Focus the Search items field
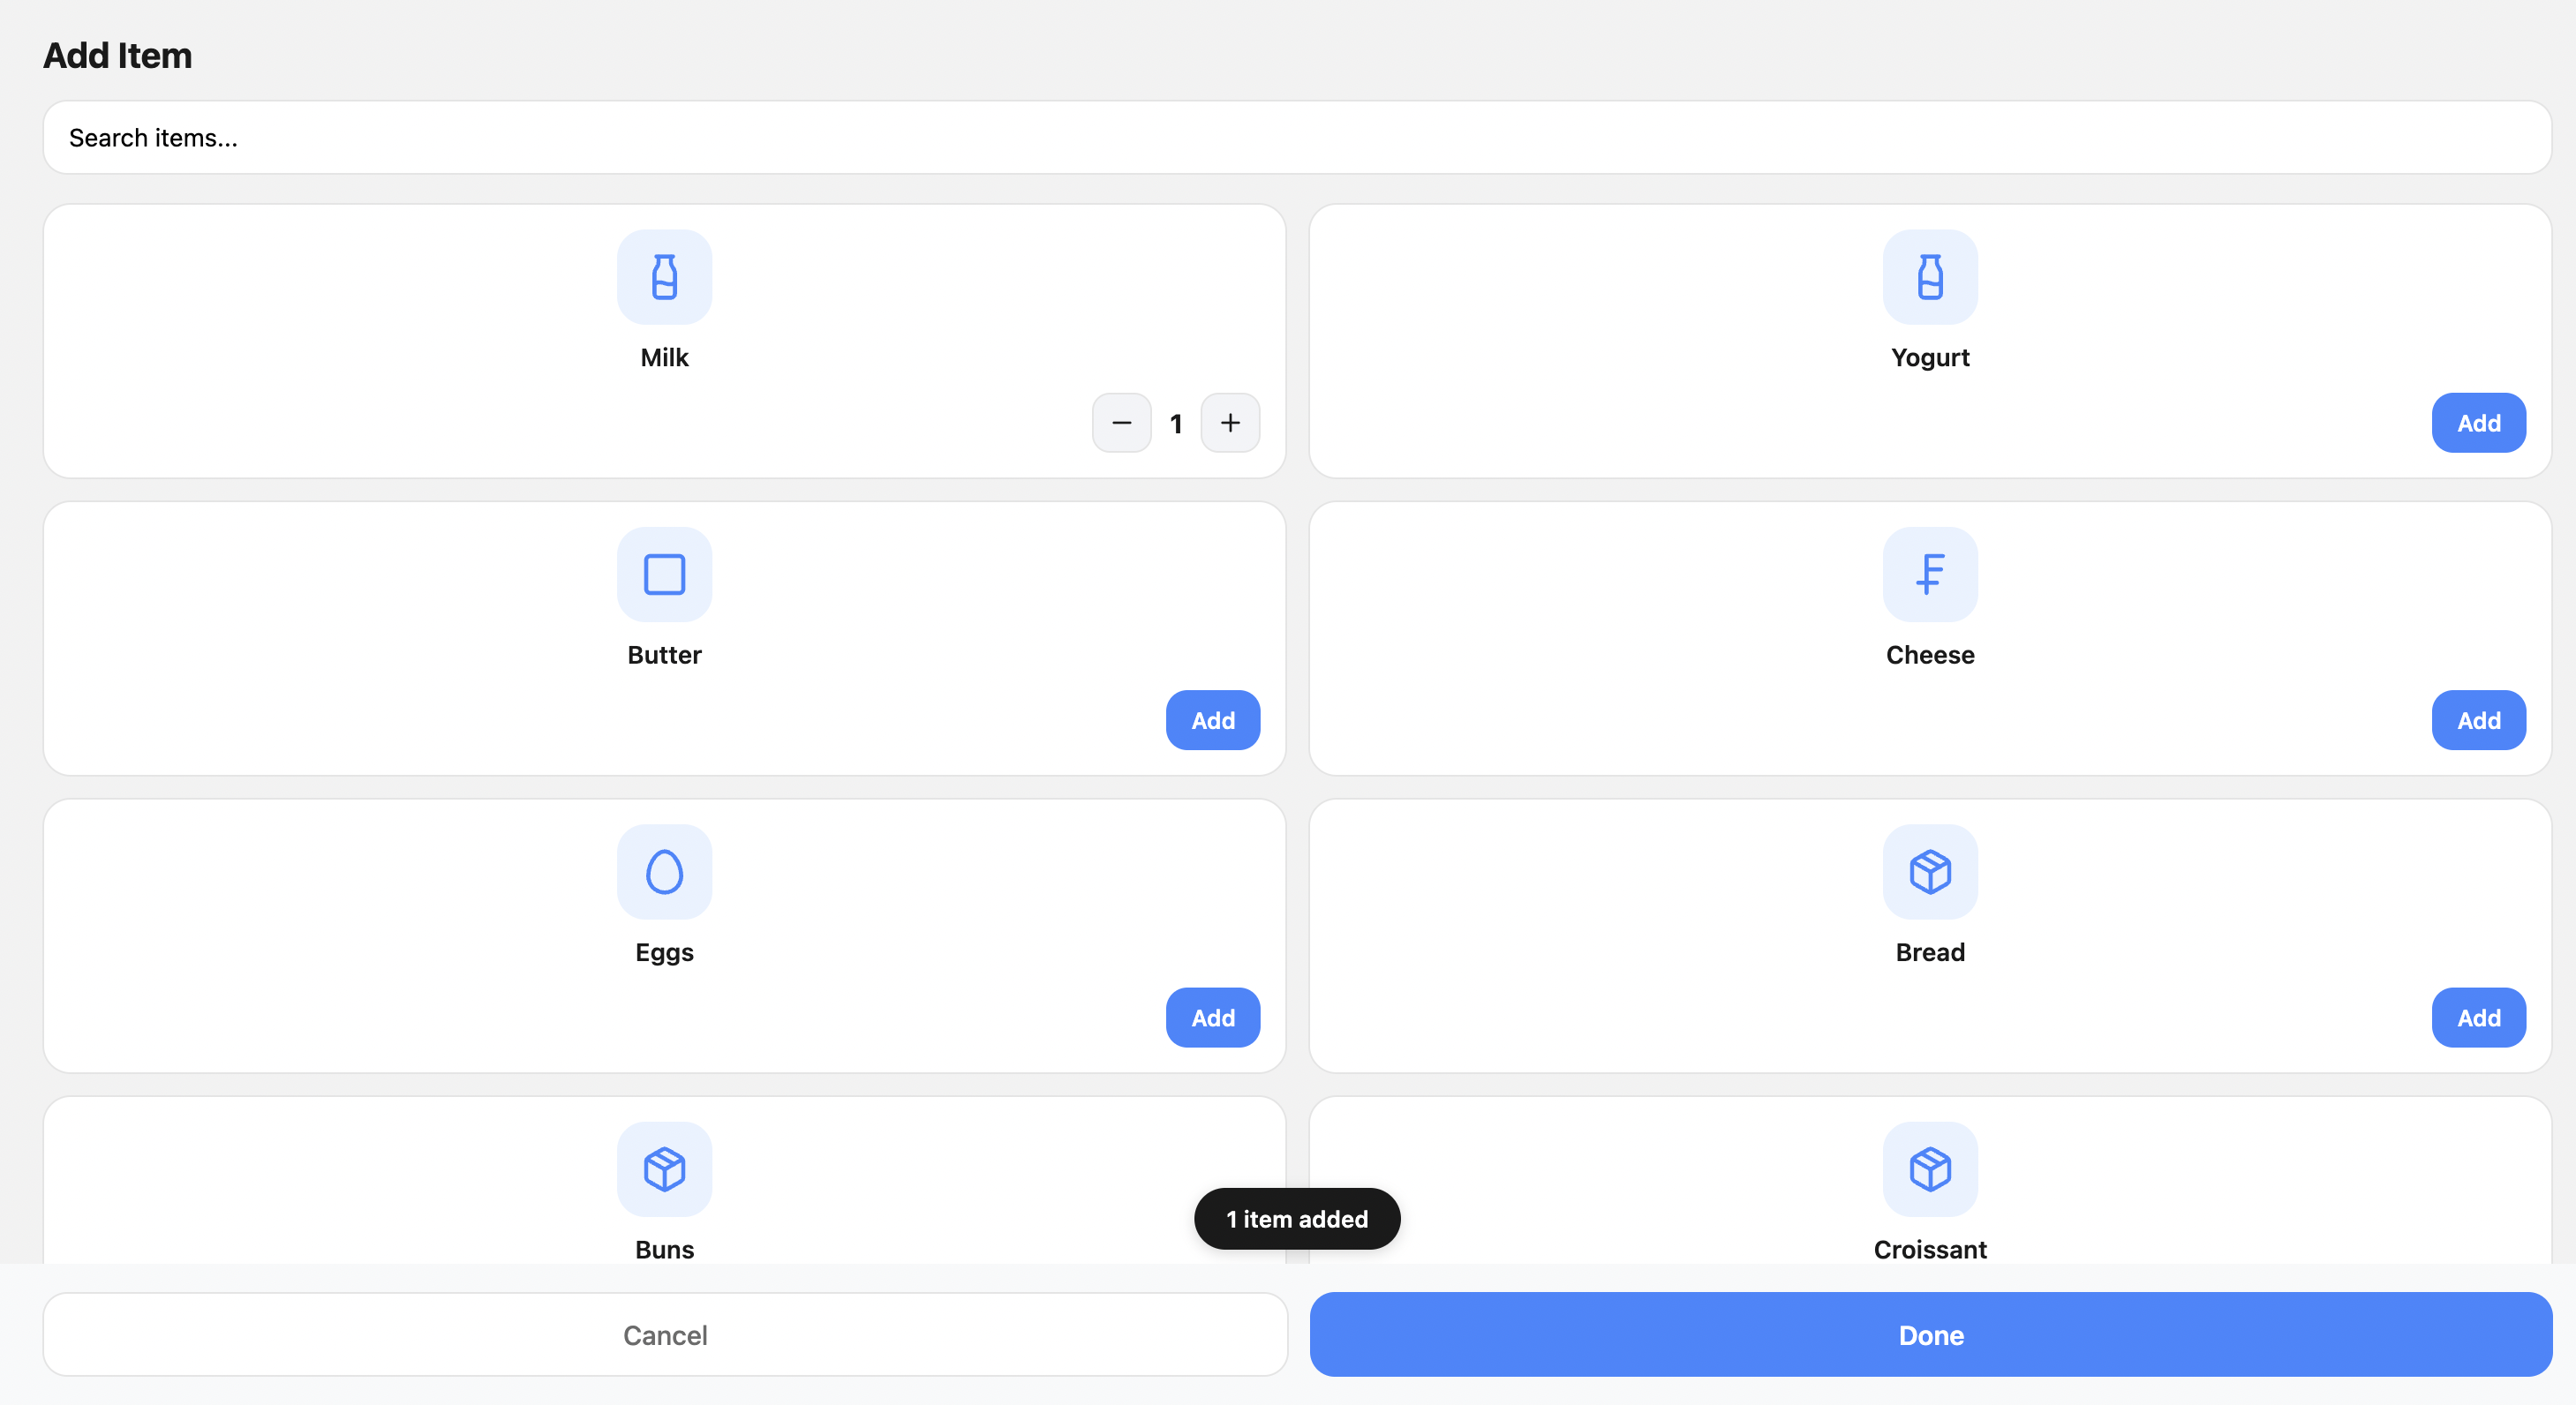Viewport: 2576px width, 1405px height. (1296, 137)
